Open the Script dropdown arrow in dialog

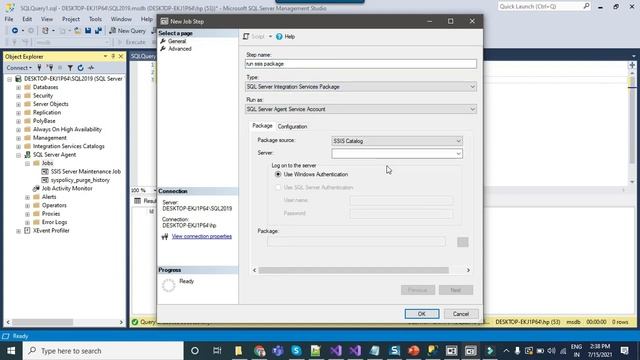pyautogui.click(x=270, y=37)
